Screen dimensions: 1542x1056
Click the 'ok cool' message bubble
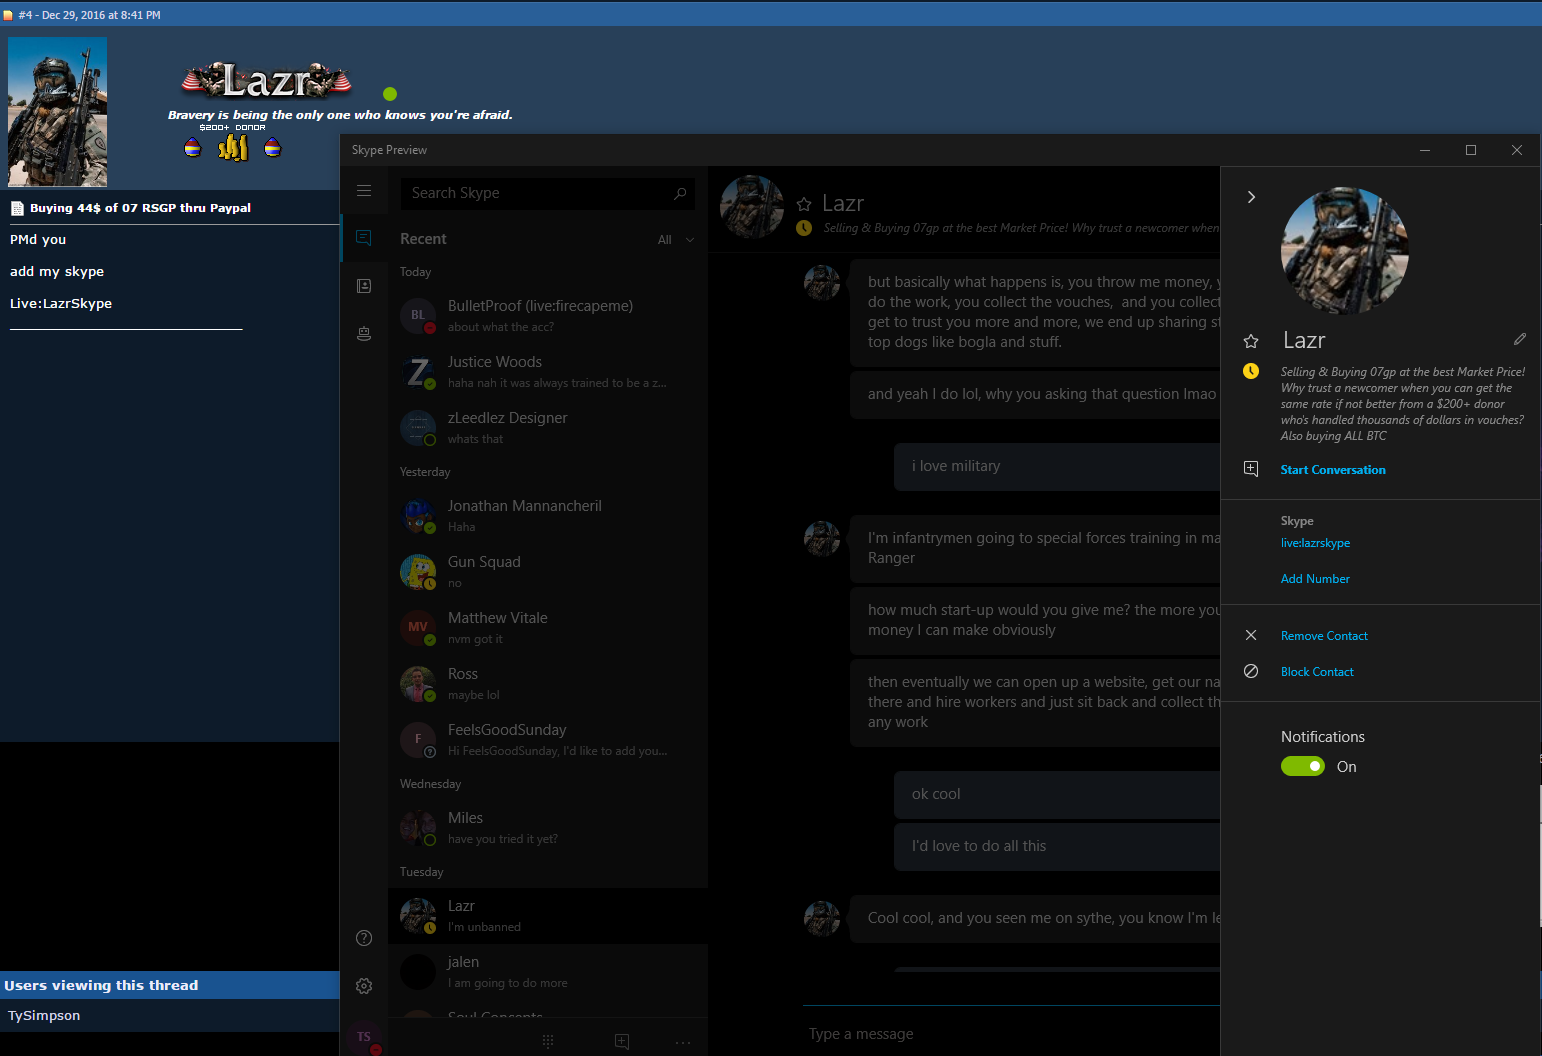(1057, 794)
